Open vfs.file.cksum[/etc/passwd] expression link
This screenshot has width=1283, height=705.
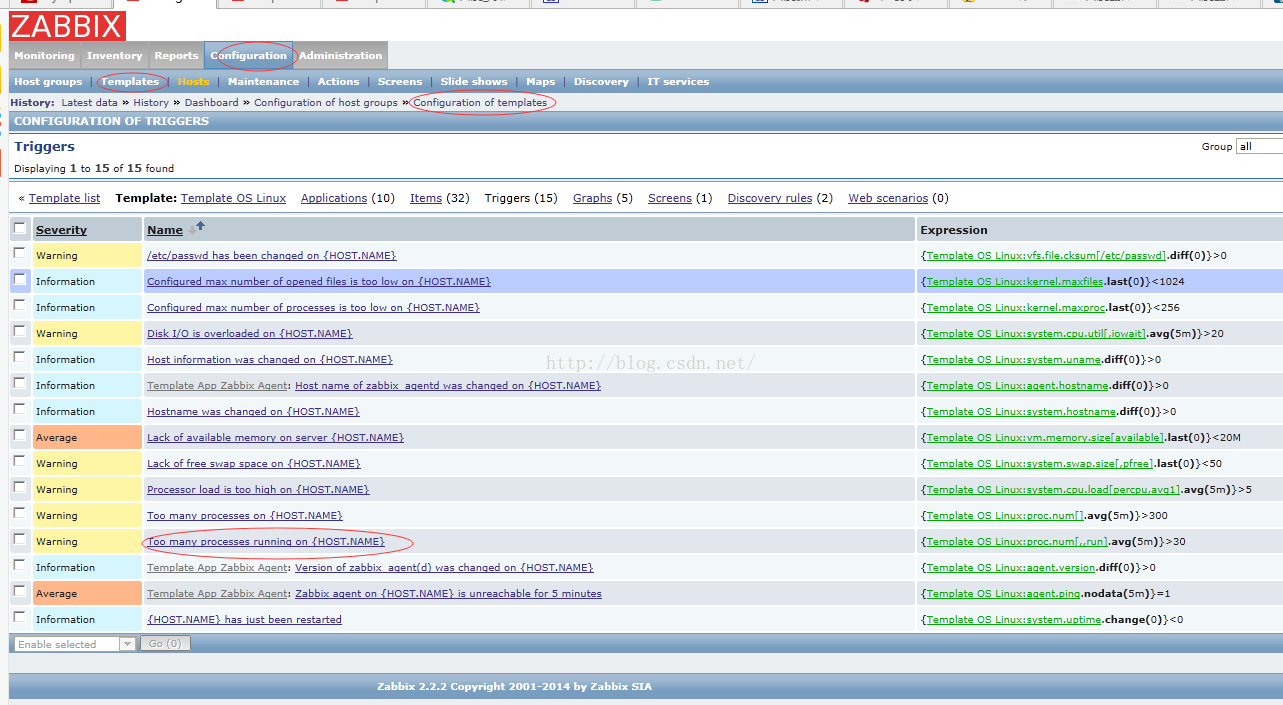(x=1046, y=256)
